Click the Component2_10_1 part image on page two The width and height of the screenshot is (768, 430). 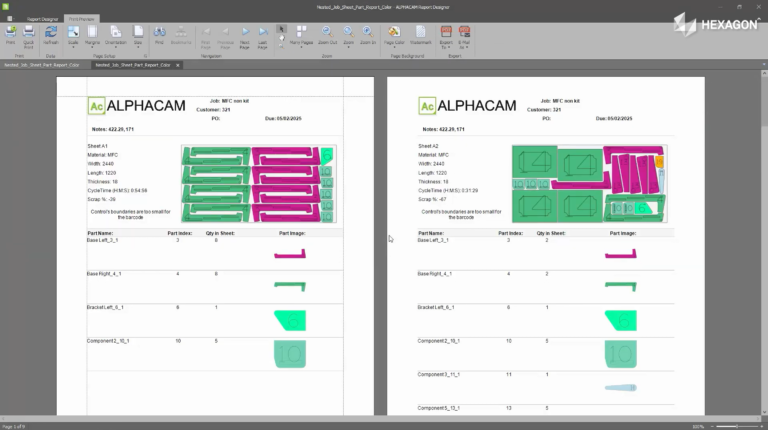tap(621, 354)
